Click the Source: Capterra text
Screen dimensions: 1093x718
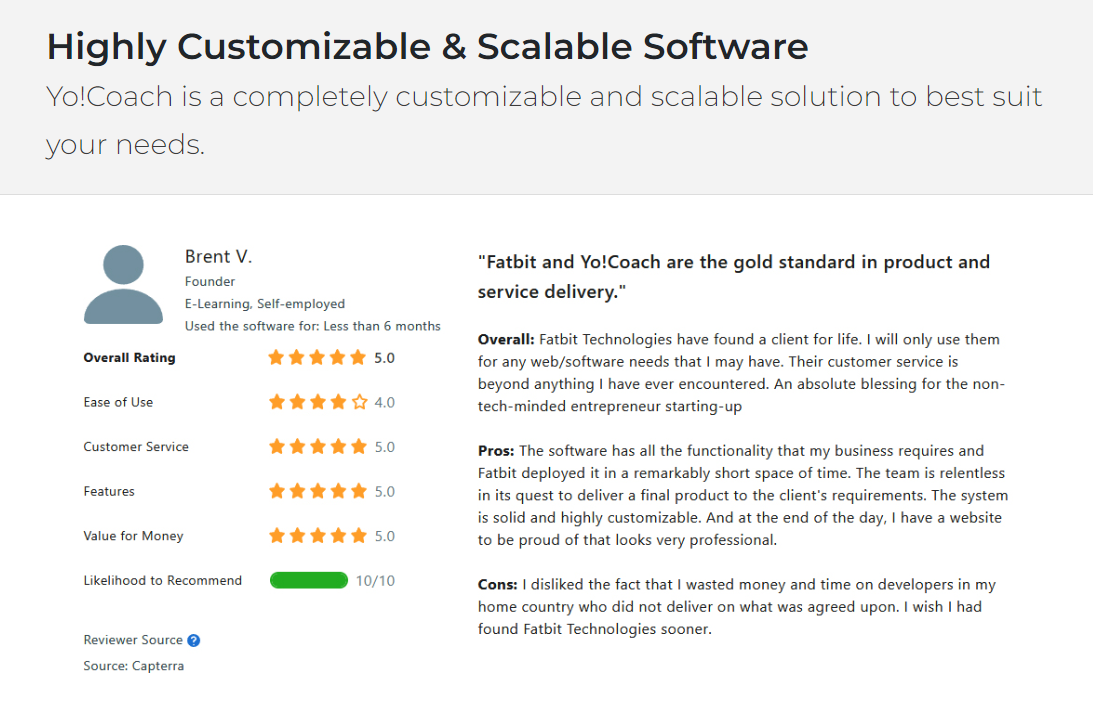pyautogui.click(x=133, y=666)
